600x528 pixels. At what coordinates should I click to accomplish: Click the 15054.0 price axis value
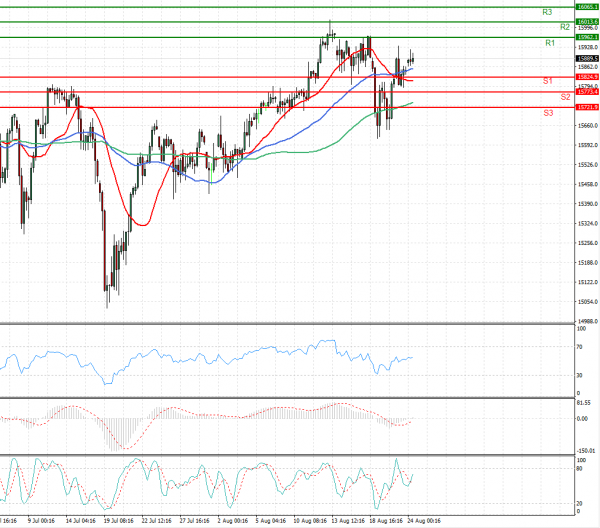(588, 302)
